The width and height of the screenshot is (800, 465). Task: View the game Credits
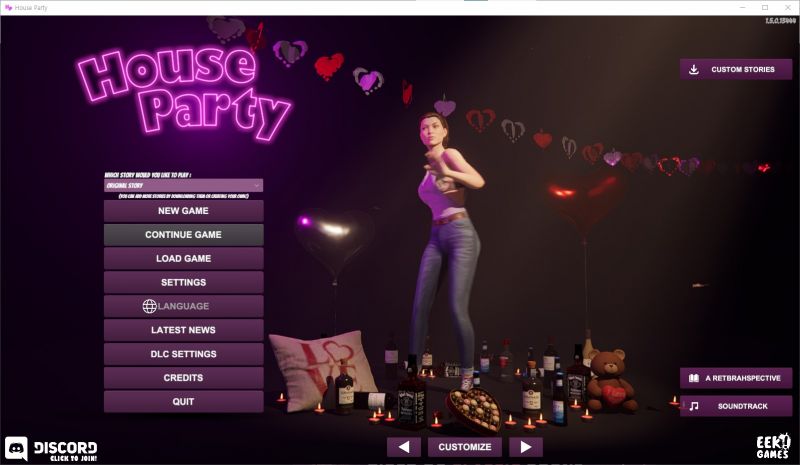point(183,378)
